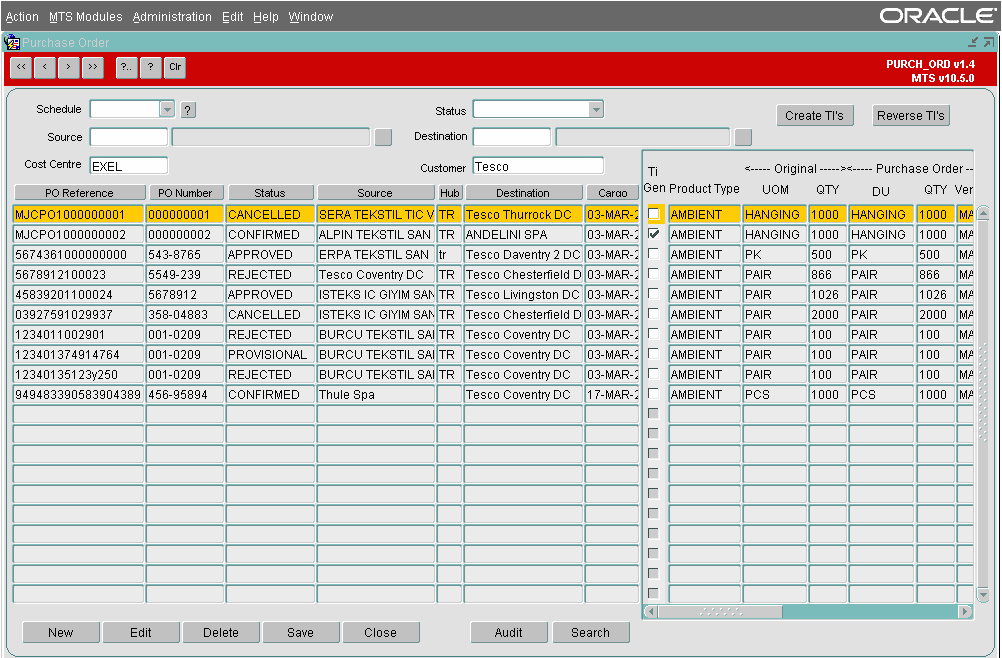Screen dimensions: 1002x658
Task: Click the Reverse TI's button
Action: [x=911, y=116]
